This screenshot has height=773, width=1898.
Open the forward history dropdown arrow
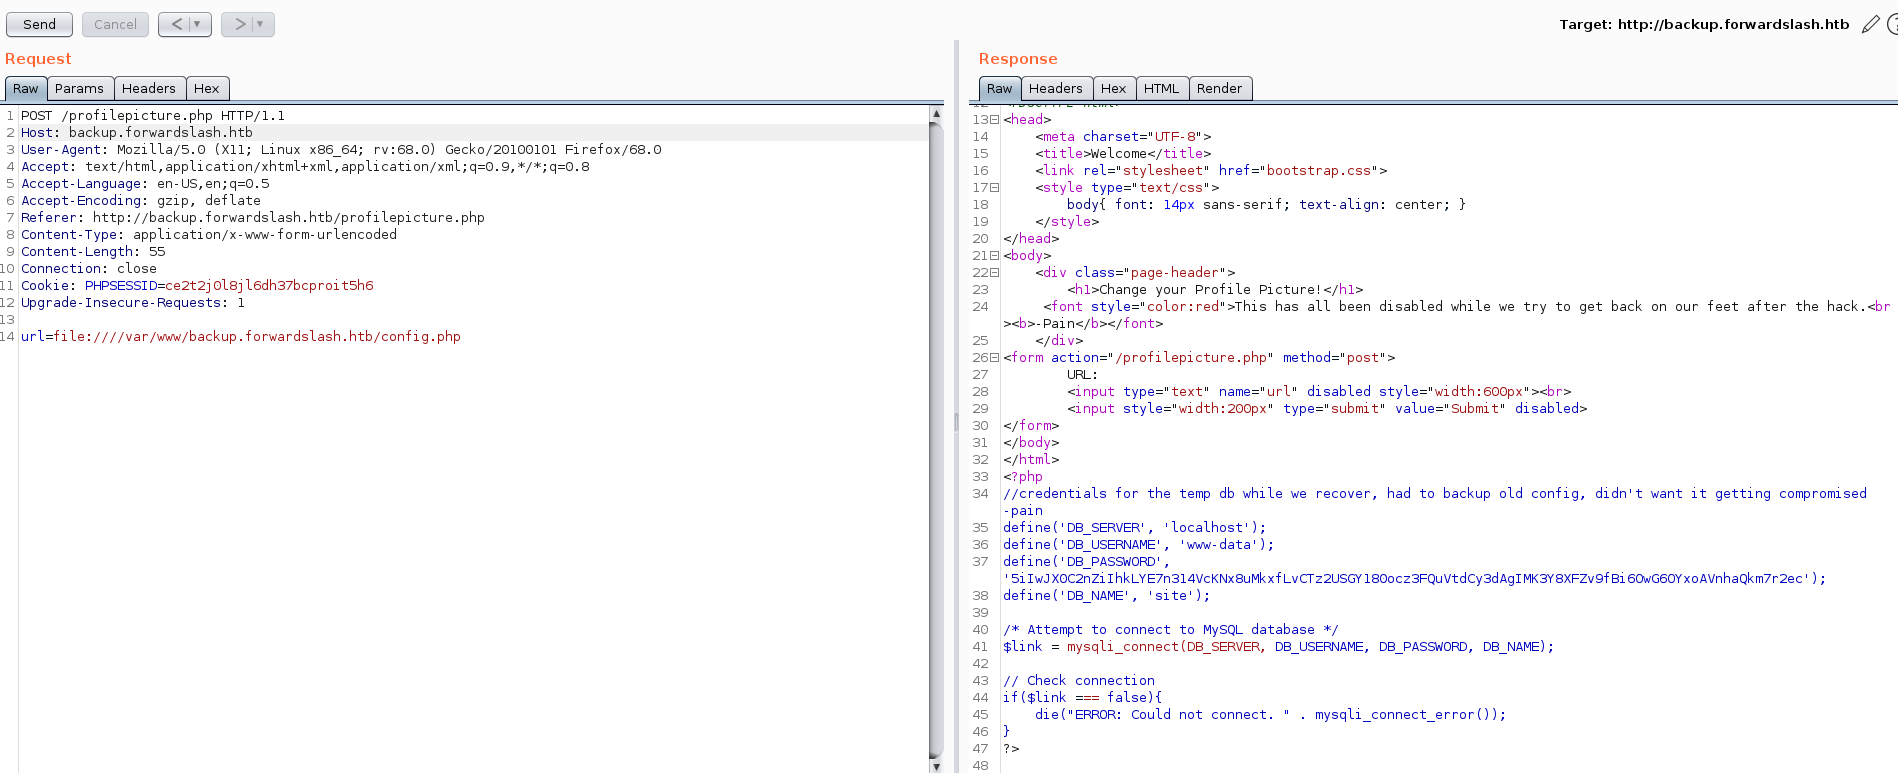(x=261, y=24)
